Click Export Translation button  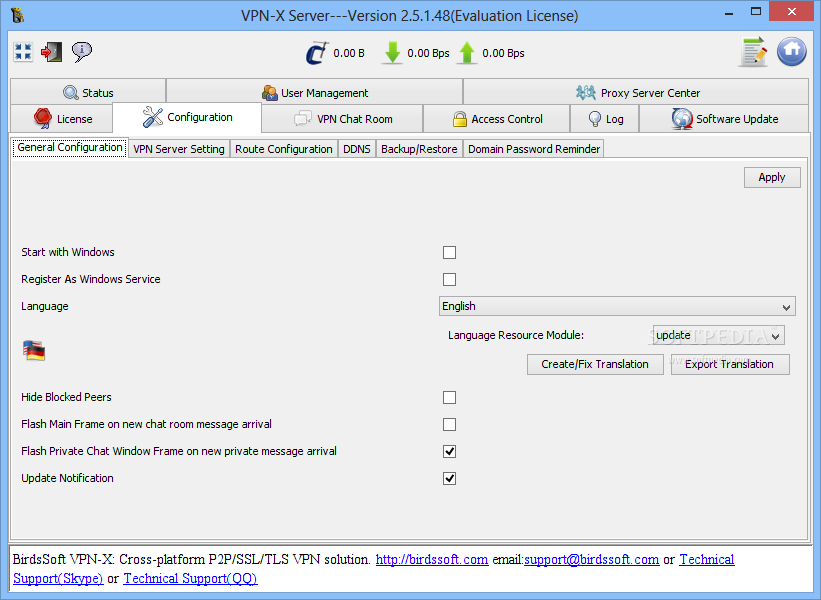(730, 364)
